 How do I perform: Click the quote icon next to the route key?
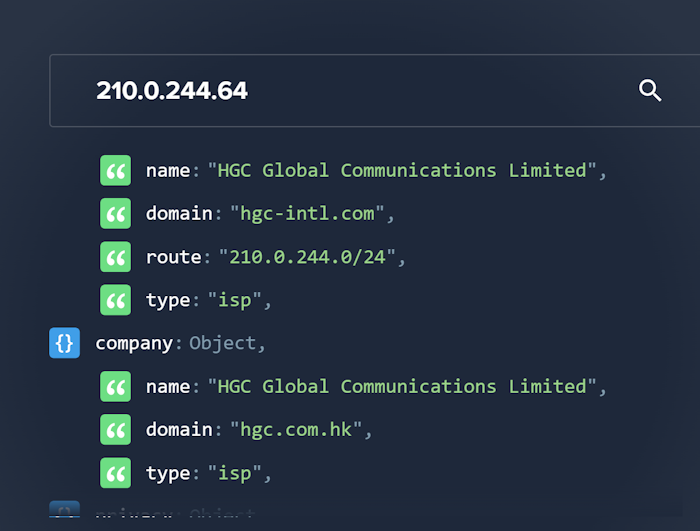click(x=116, y=257)
